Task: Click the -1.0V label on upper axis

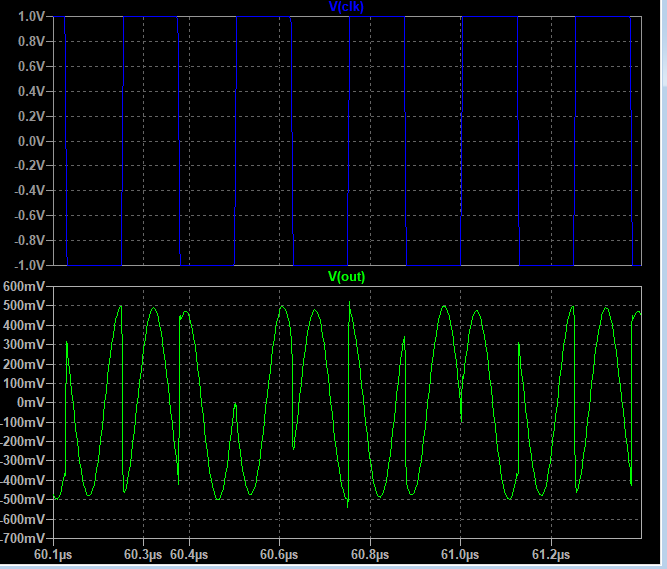Action: pyautogui.click(x=31, y=265)
